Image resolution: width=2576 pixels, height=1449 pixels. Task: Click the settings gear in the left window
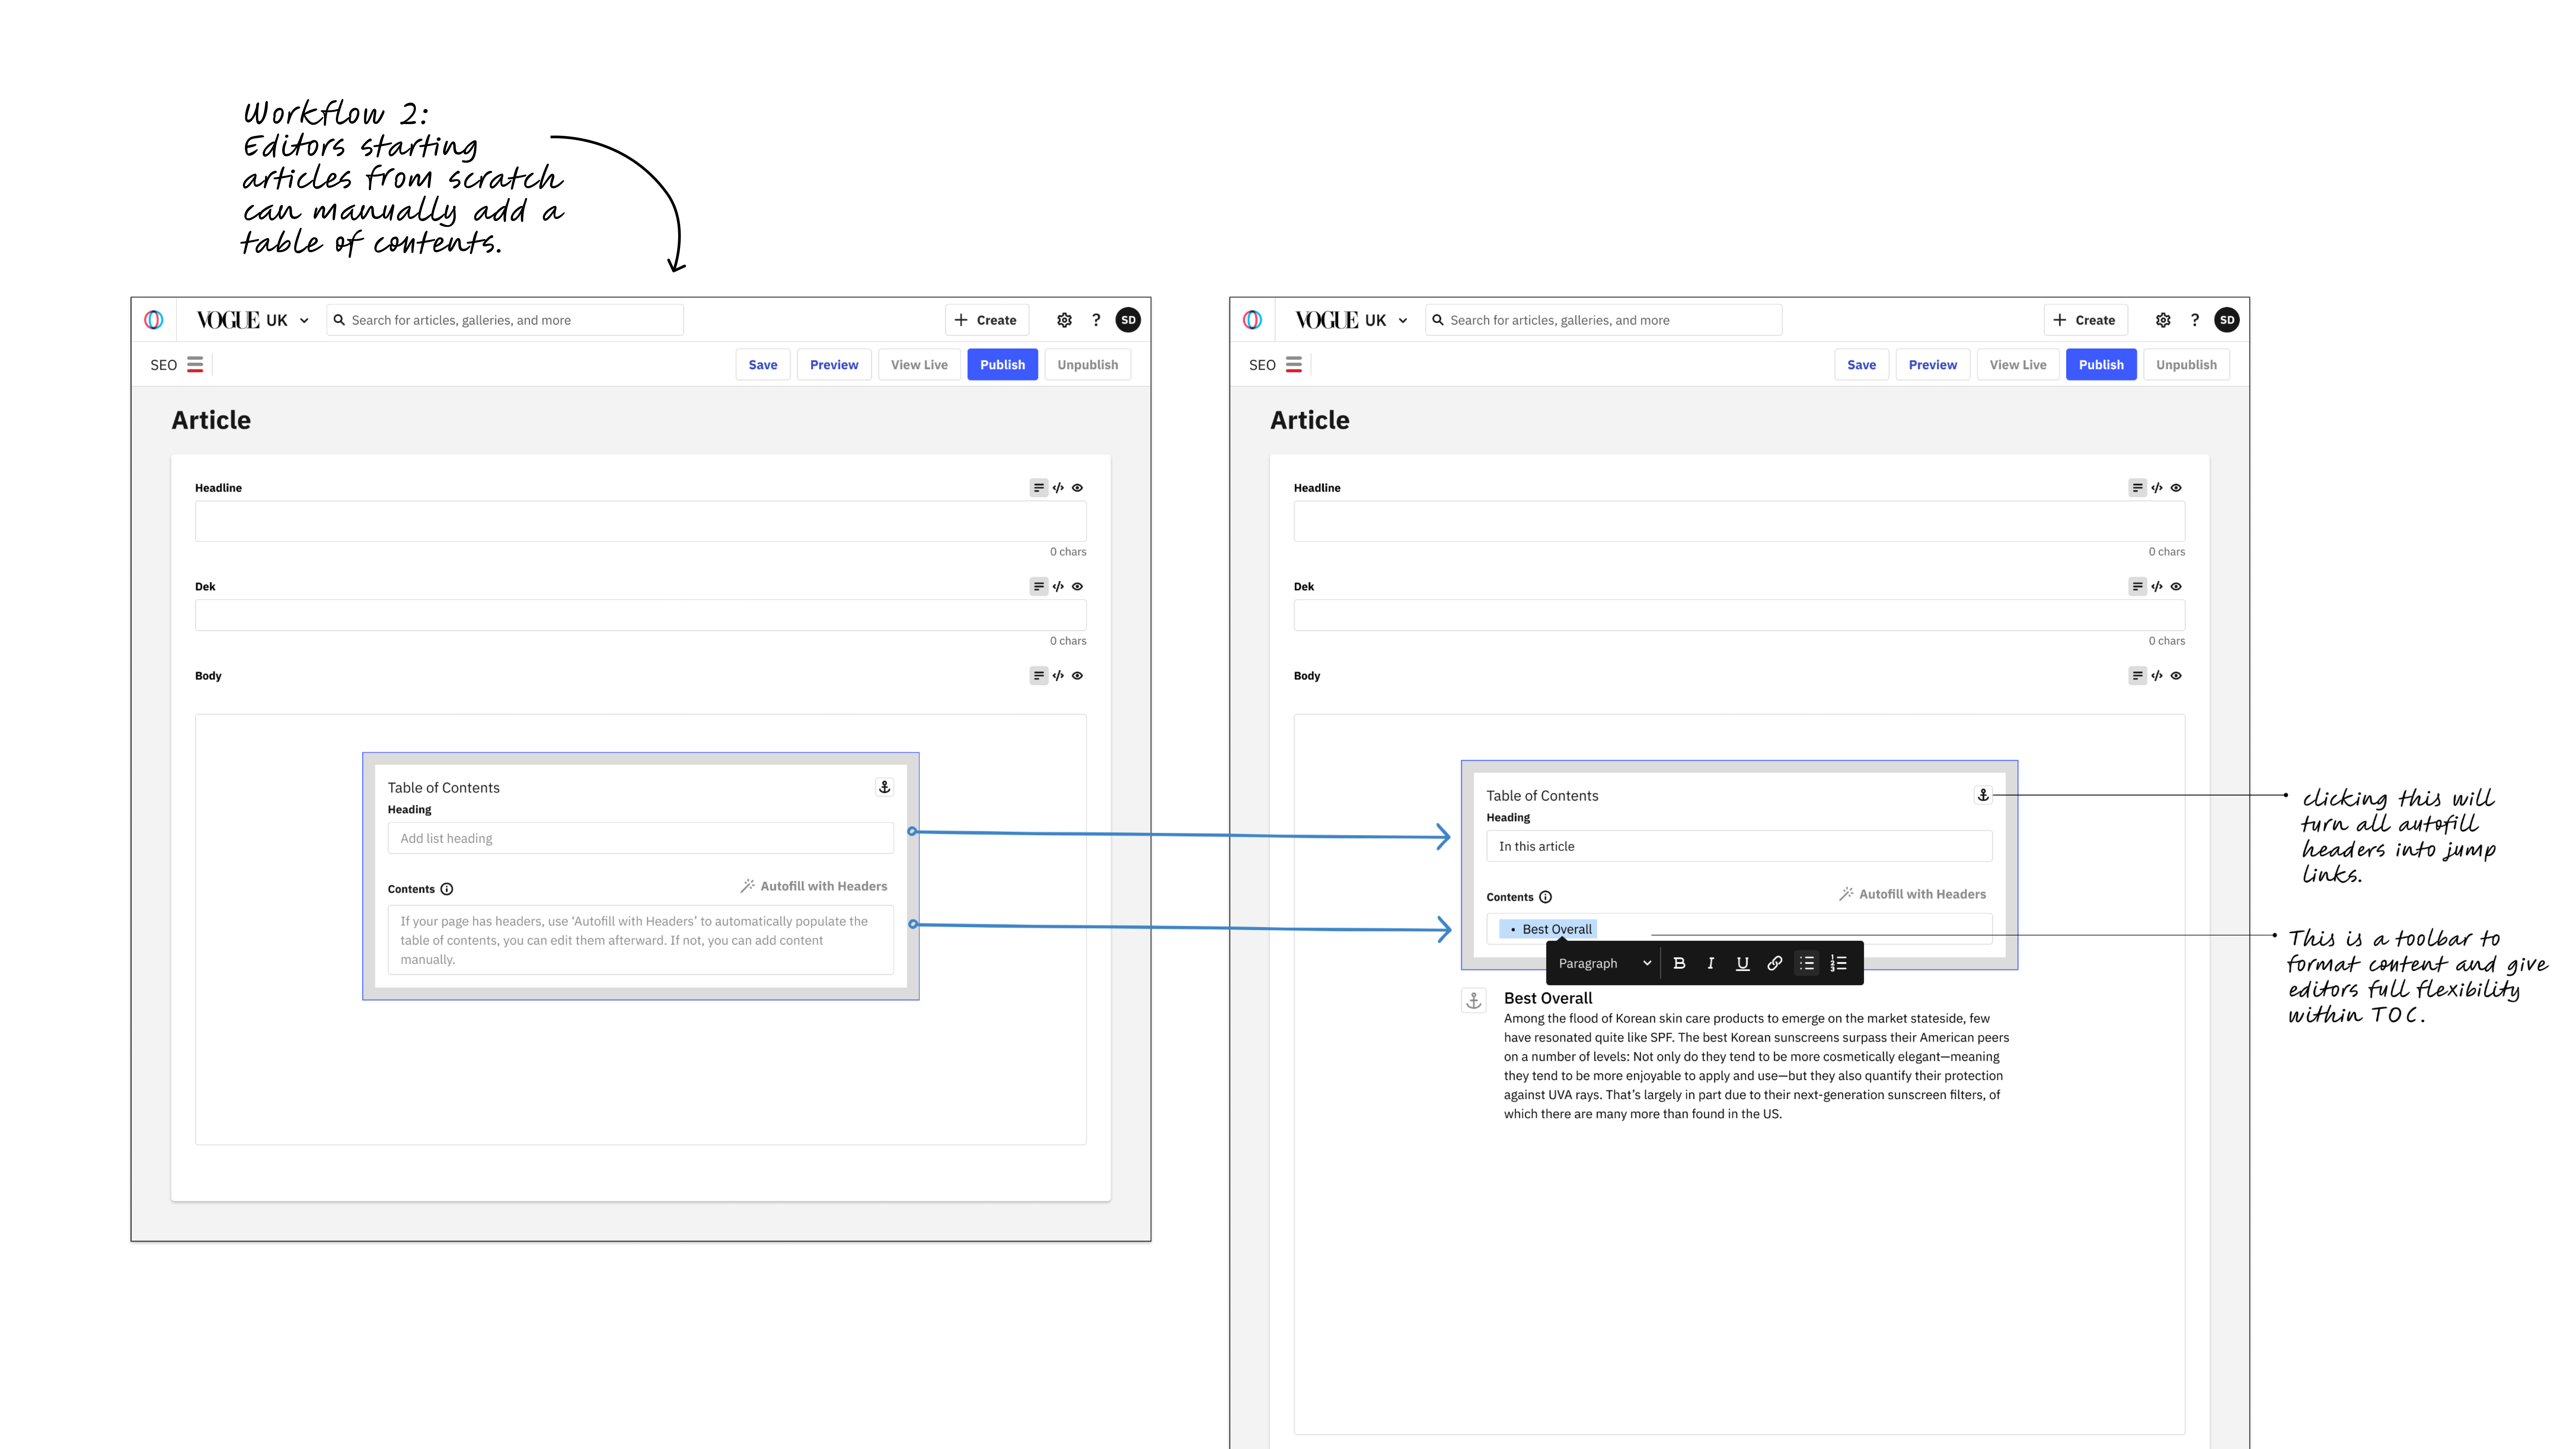coord(1064,320)
